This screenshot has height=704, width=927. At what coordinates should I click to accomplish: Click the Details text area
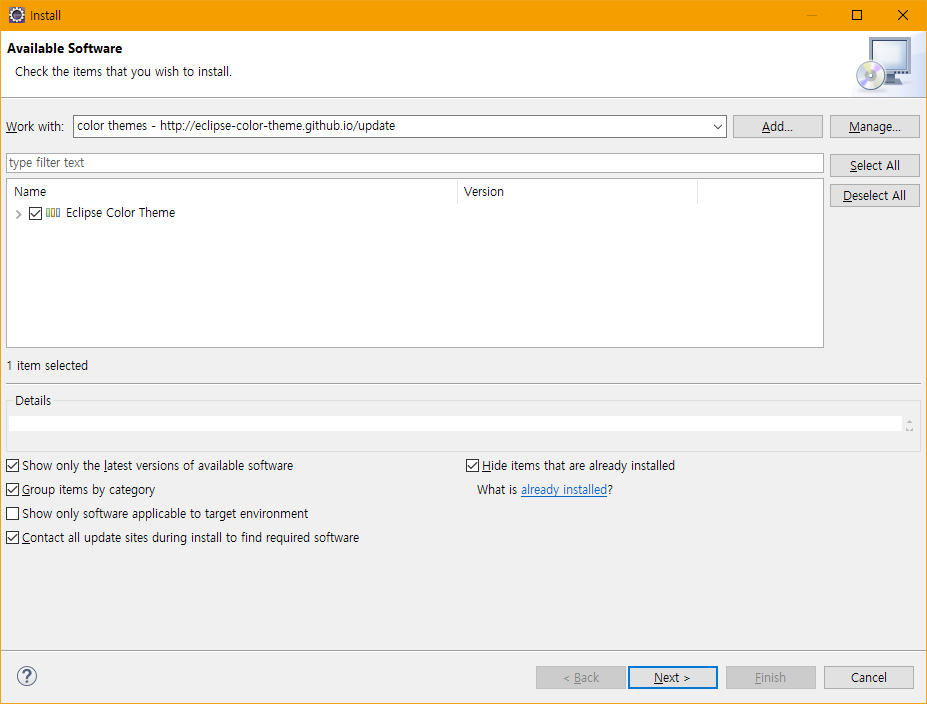coord(455,423)
